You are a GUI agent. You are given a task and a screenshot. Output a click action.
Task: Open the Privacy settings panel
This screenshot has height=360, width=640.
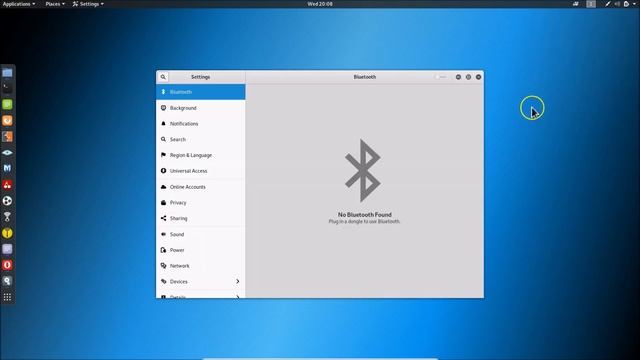coord(200,202)
